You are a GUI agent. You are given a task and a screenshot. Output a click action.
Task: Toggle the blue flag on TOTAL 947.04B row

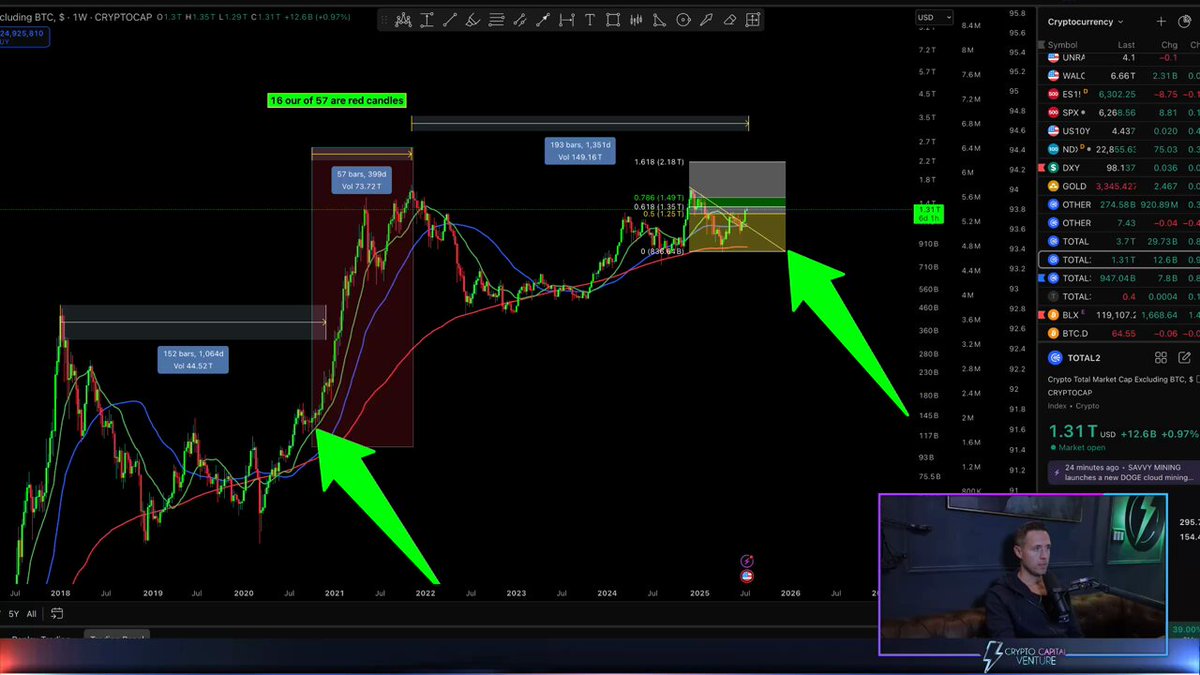[x=1041, y=278]
